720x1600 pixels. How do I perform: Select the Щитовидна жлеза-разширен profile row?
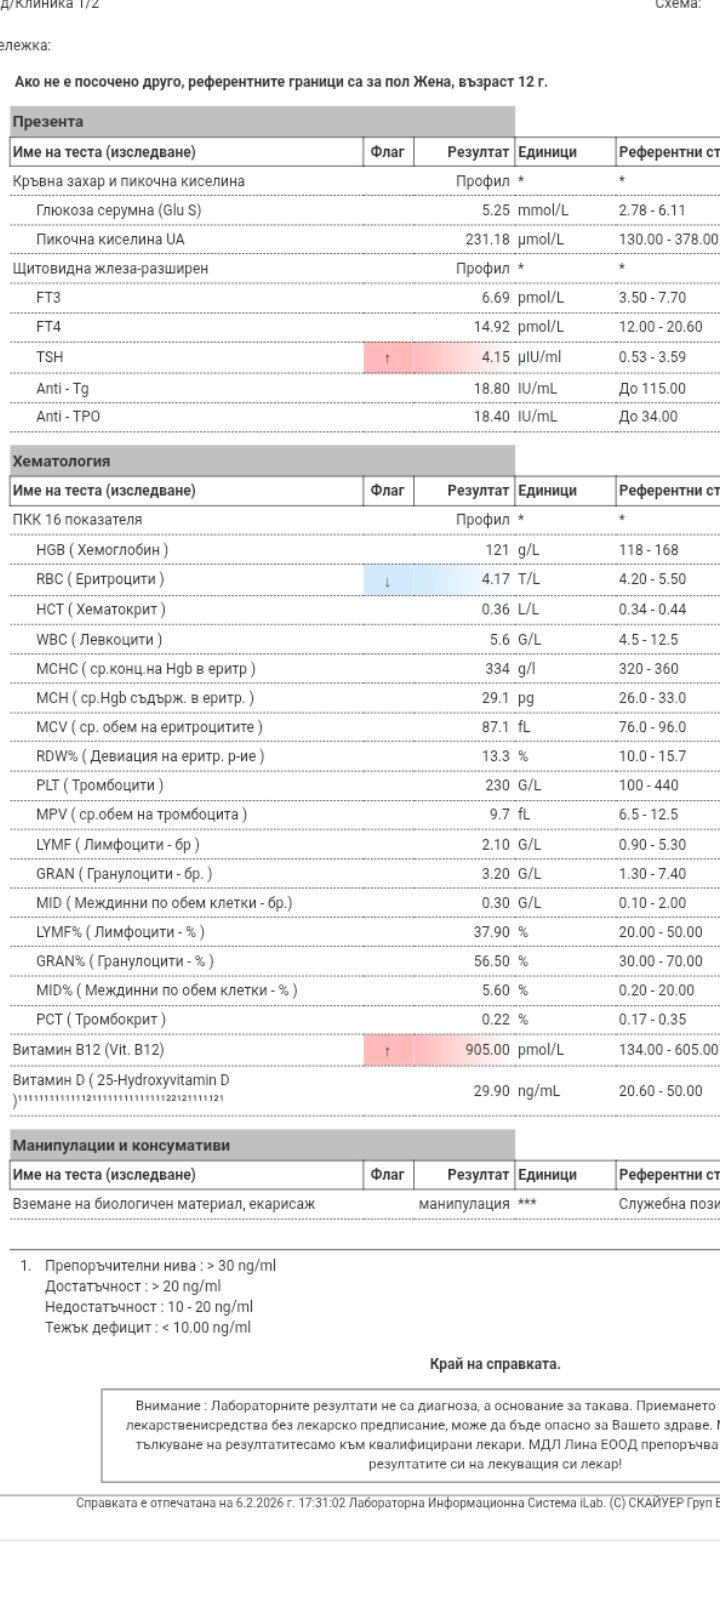pyautogui.click(x=110, y=268)
